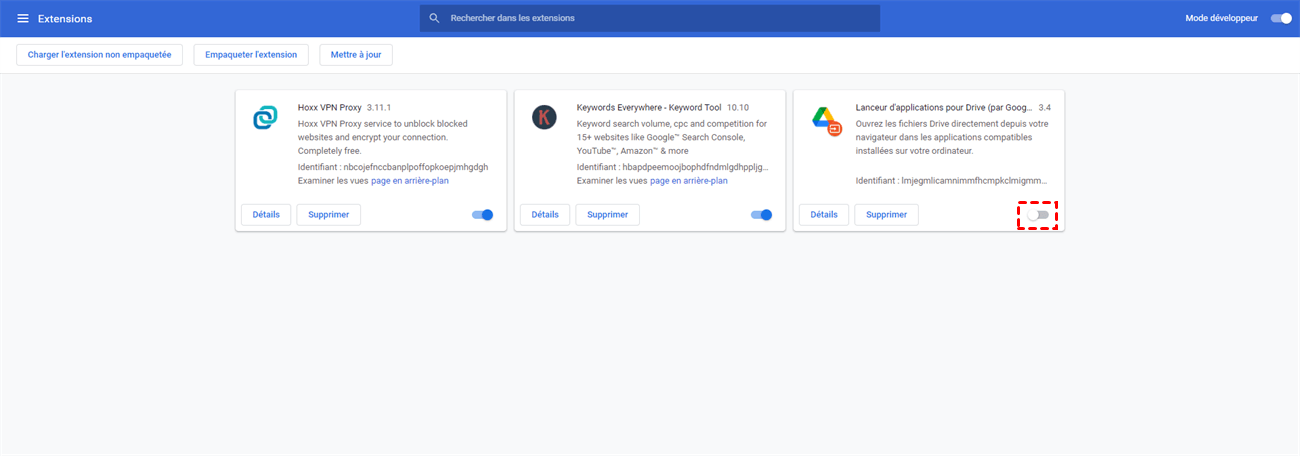1300x456 pixels.
Task: Click Charger l'extension non empaquetée button
Action: click(99, 55)
